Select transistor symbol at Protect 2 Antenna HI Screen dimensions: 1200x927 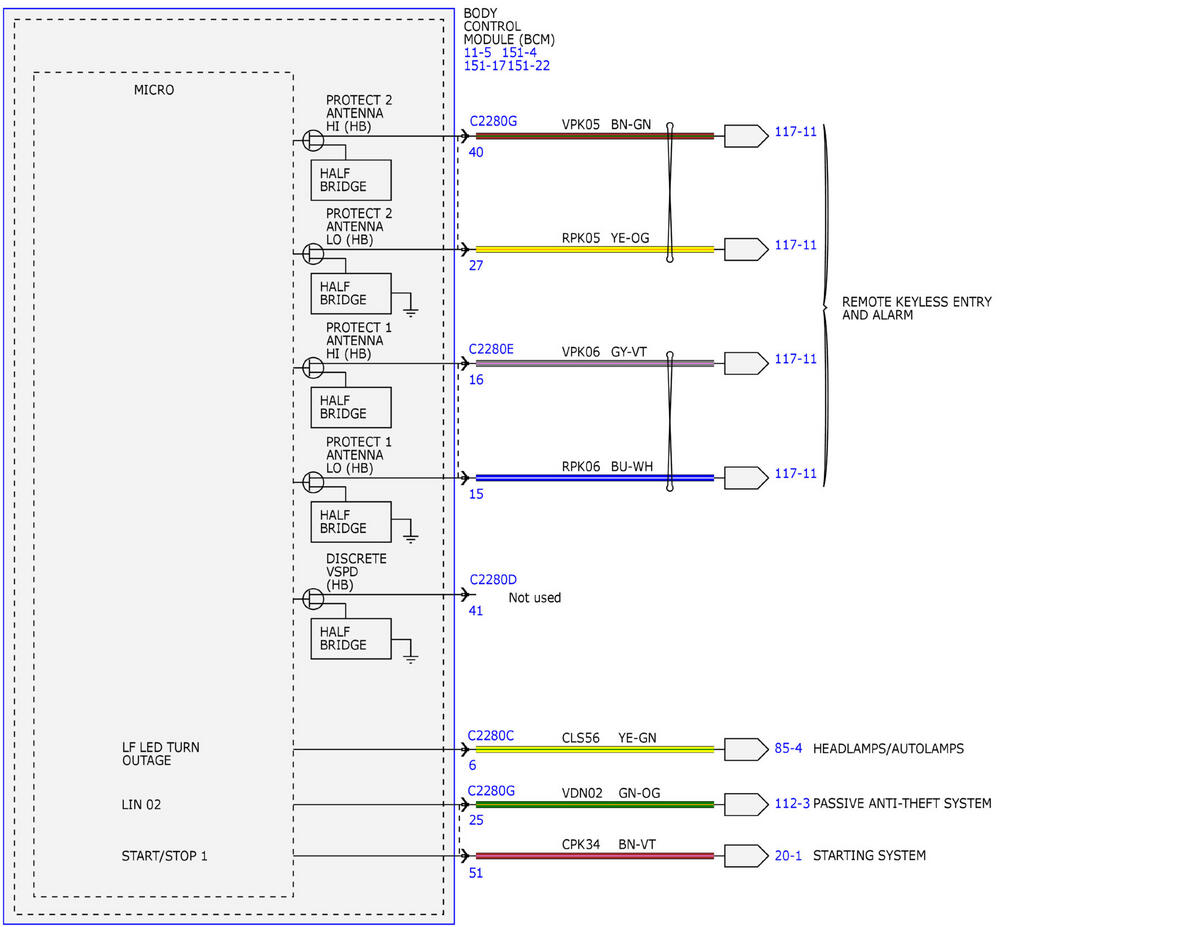tap(314, 140)
